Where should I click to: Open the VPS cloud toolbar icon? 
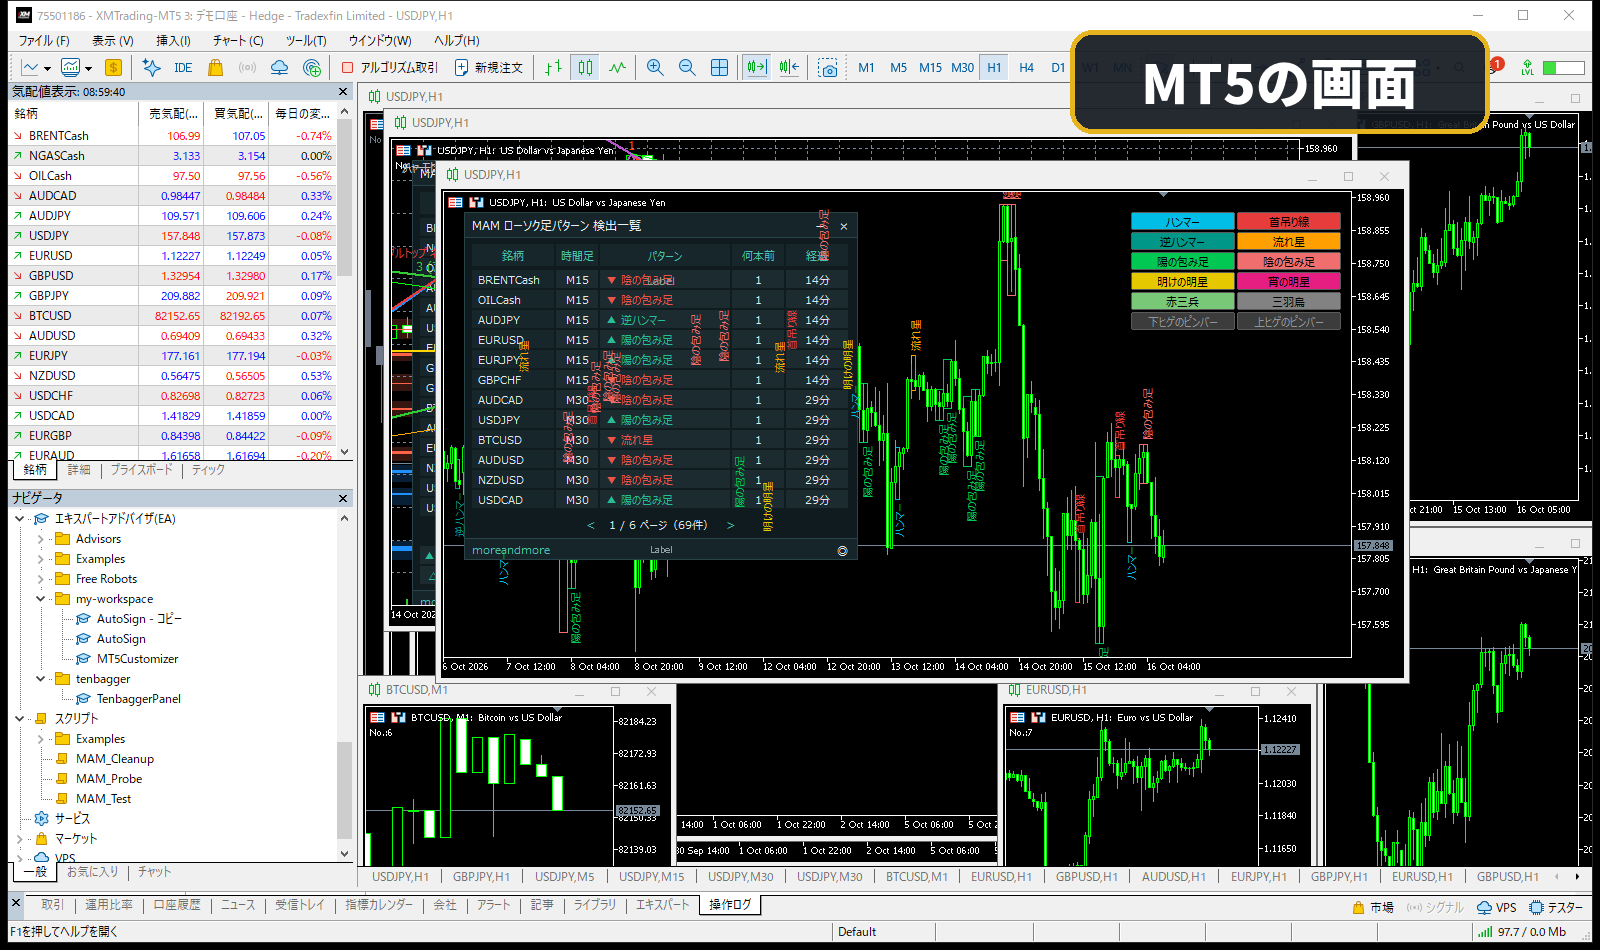click(280, 68)
